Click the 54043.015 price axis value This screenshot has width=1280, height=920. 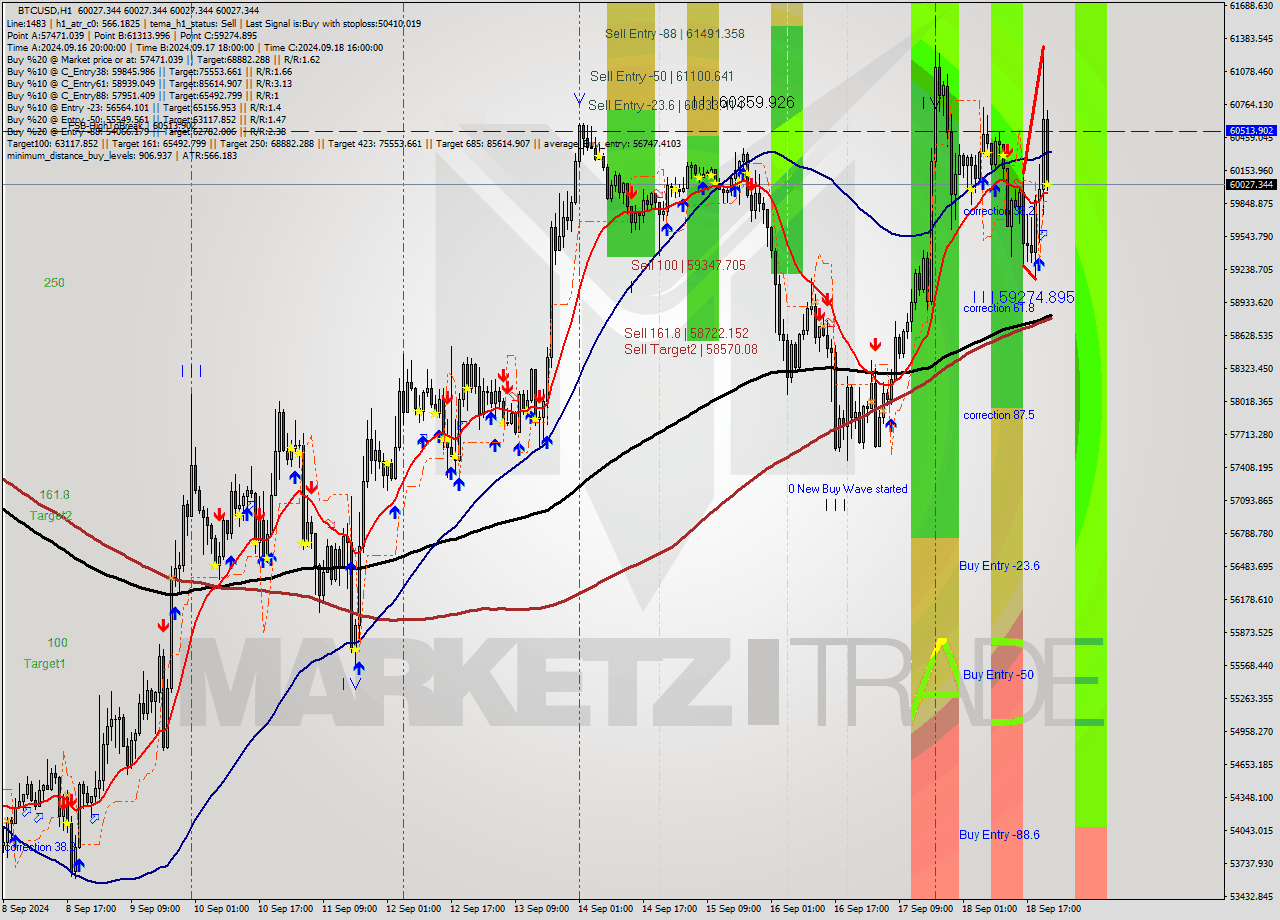tap(1251, 830)
